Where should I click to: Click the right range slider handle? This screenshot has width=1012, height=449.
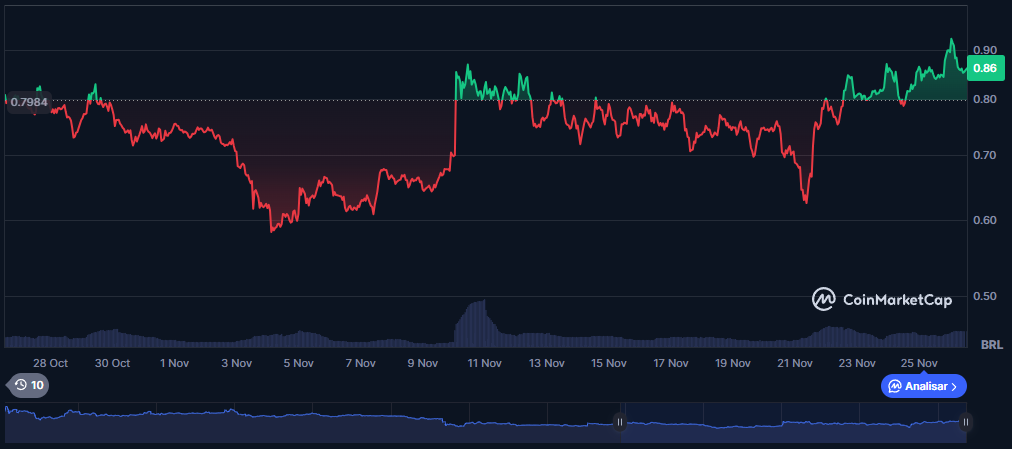965,422
